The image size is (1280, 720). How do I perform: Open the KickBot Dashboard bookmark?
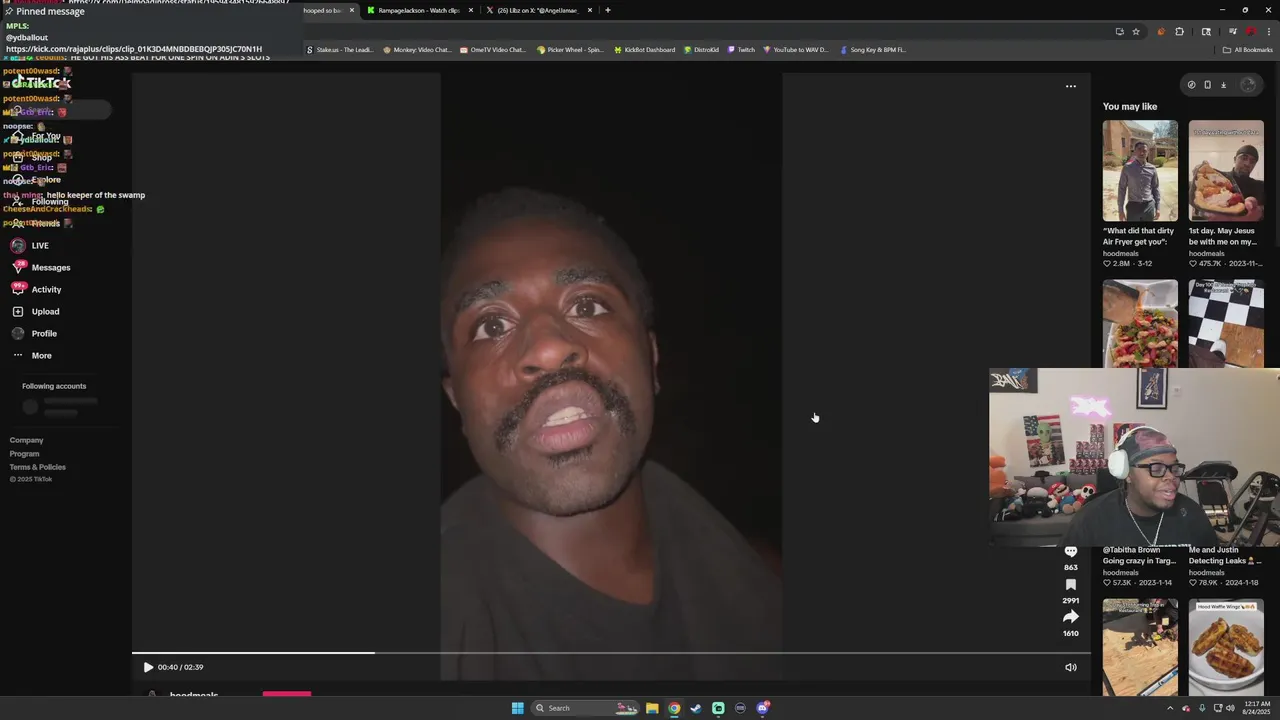(645, 50)
